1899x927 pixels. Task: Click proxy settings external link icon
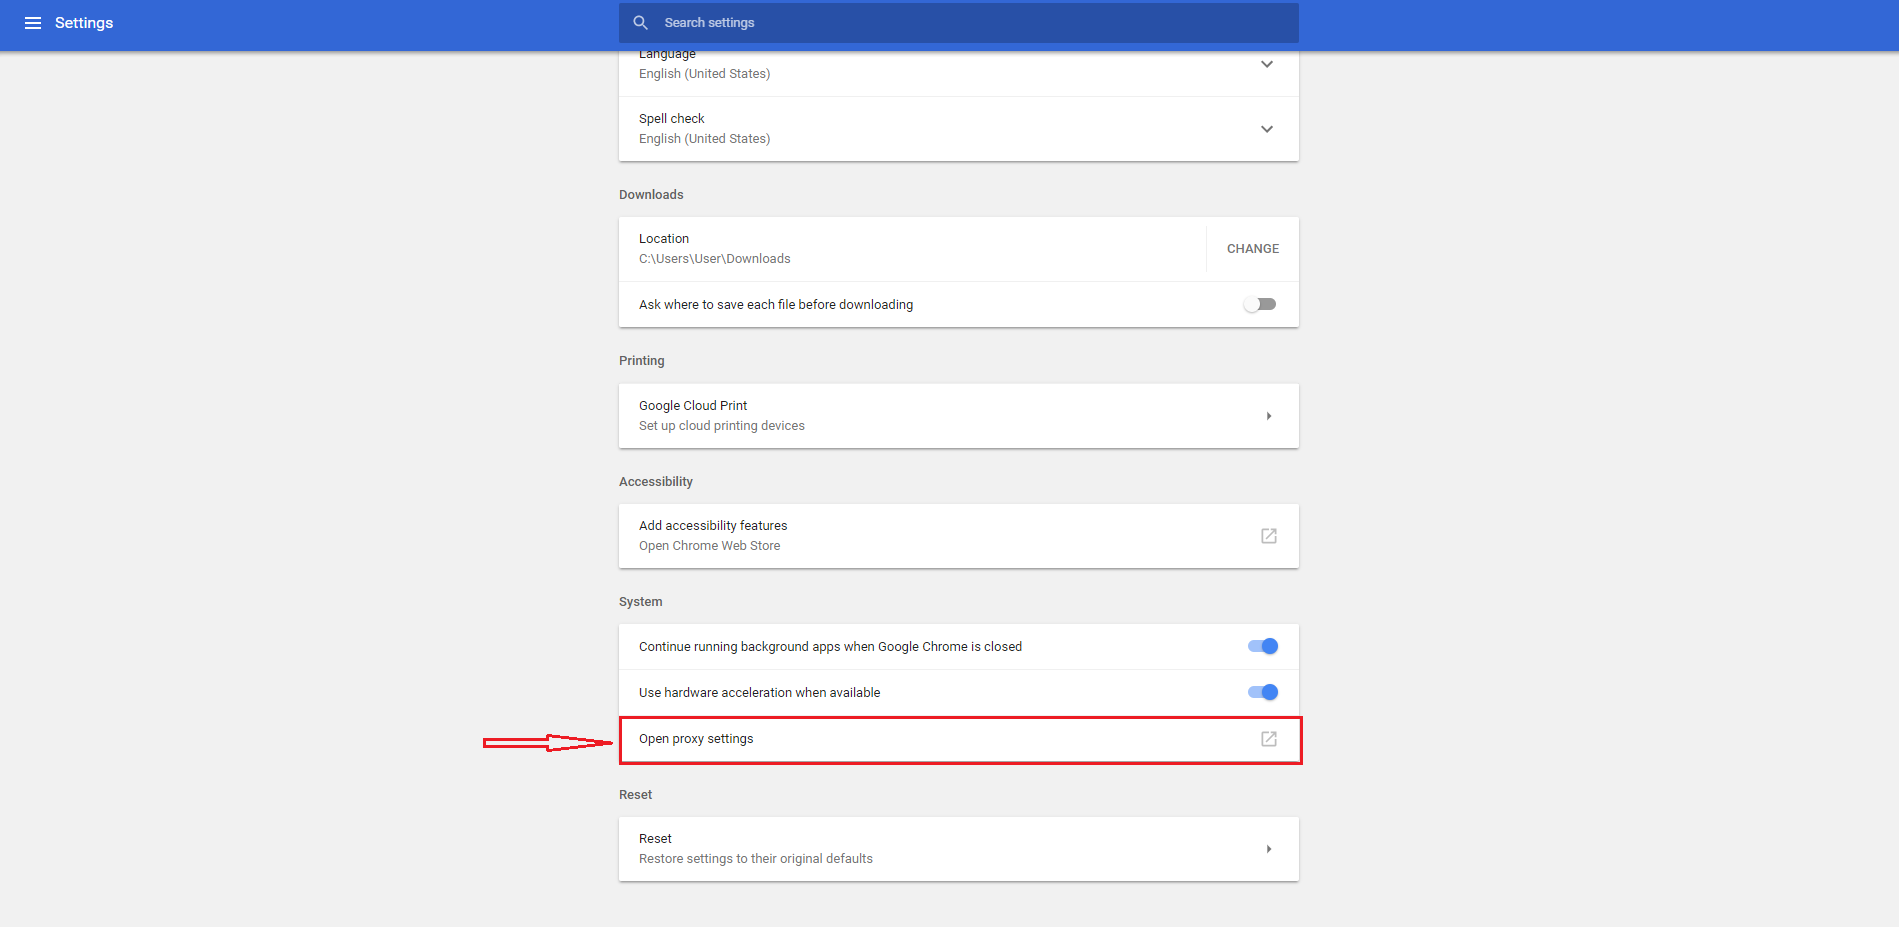point(1269,739)
